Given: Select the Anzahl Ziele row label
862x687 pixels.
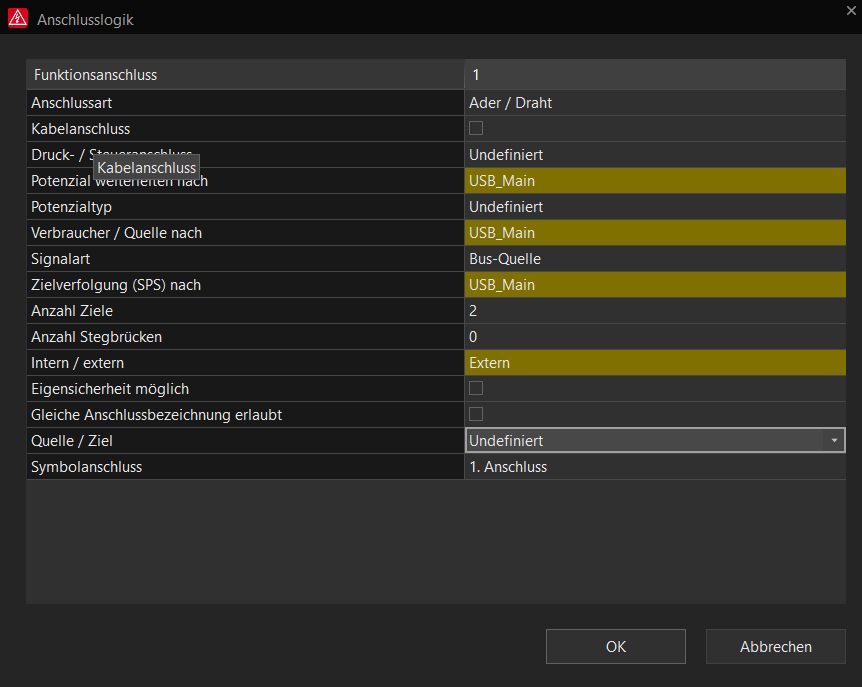Looking at the screenshot, I should click(245, 311).
